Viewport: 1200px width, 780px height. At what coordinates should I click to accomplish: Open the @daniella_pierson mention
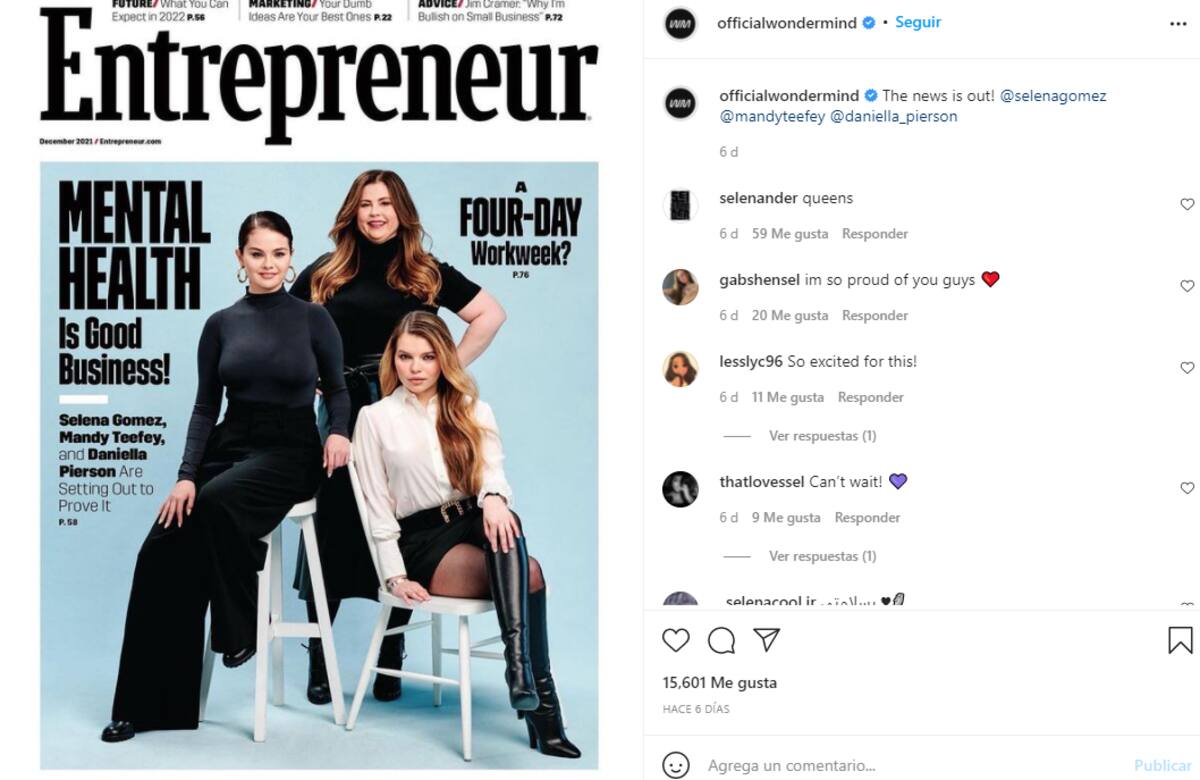click(894, 116)
